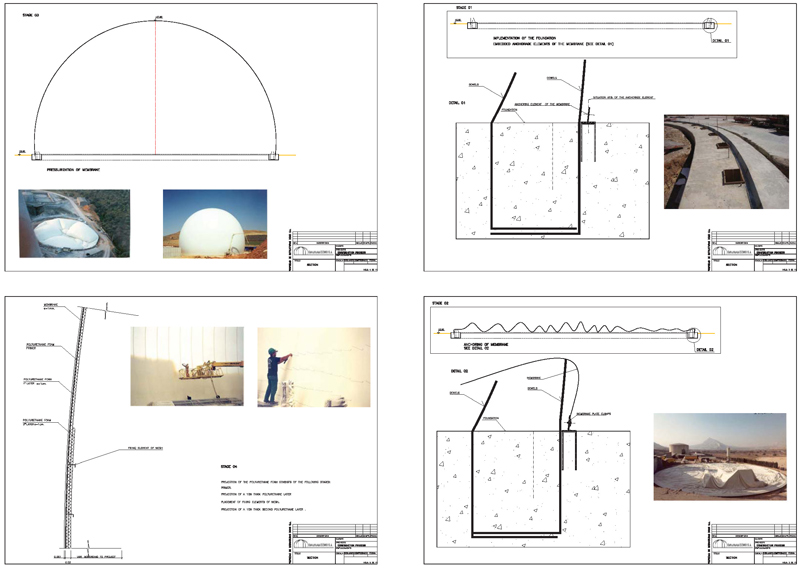The image size is (800, 569).
Task: Click the dome logo in the Stage 02 title block
Action: tap(720, 544)
